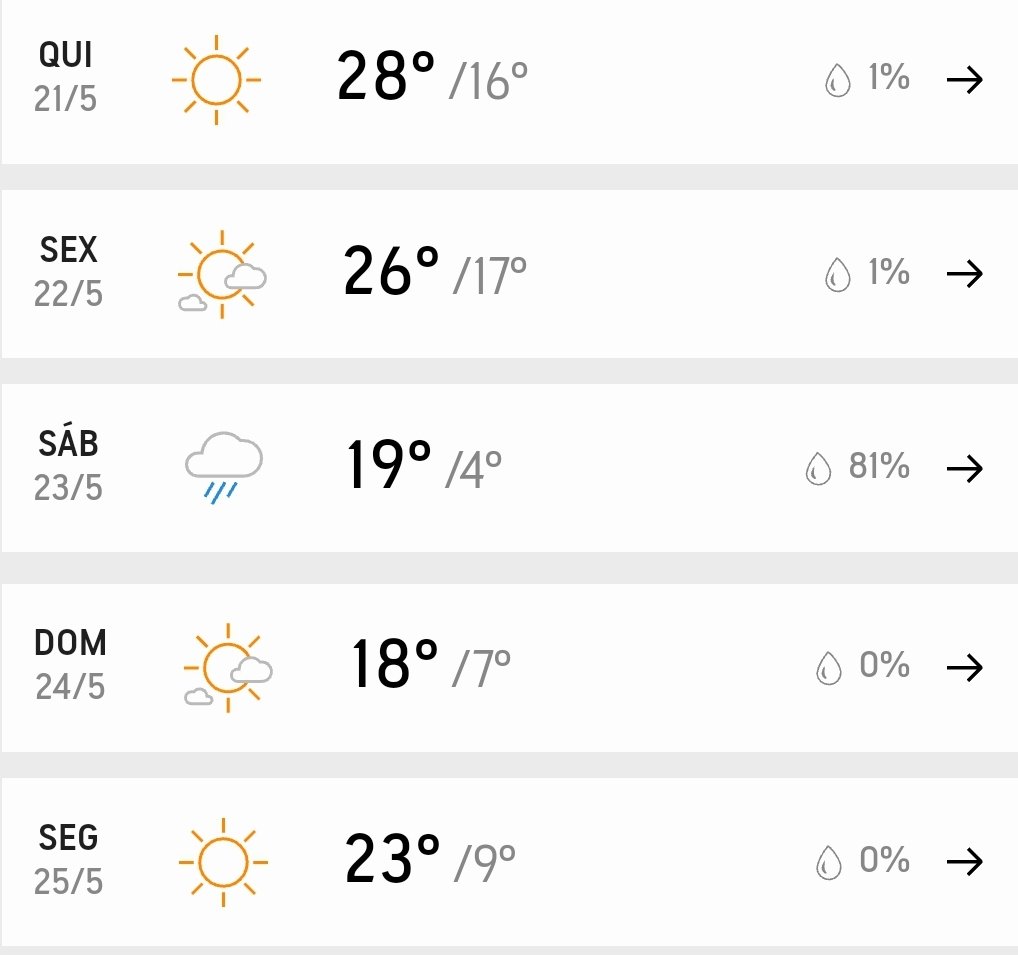Click the raindrop icon on the SEG row
1018x955 pixels.
click(828, 862)
